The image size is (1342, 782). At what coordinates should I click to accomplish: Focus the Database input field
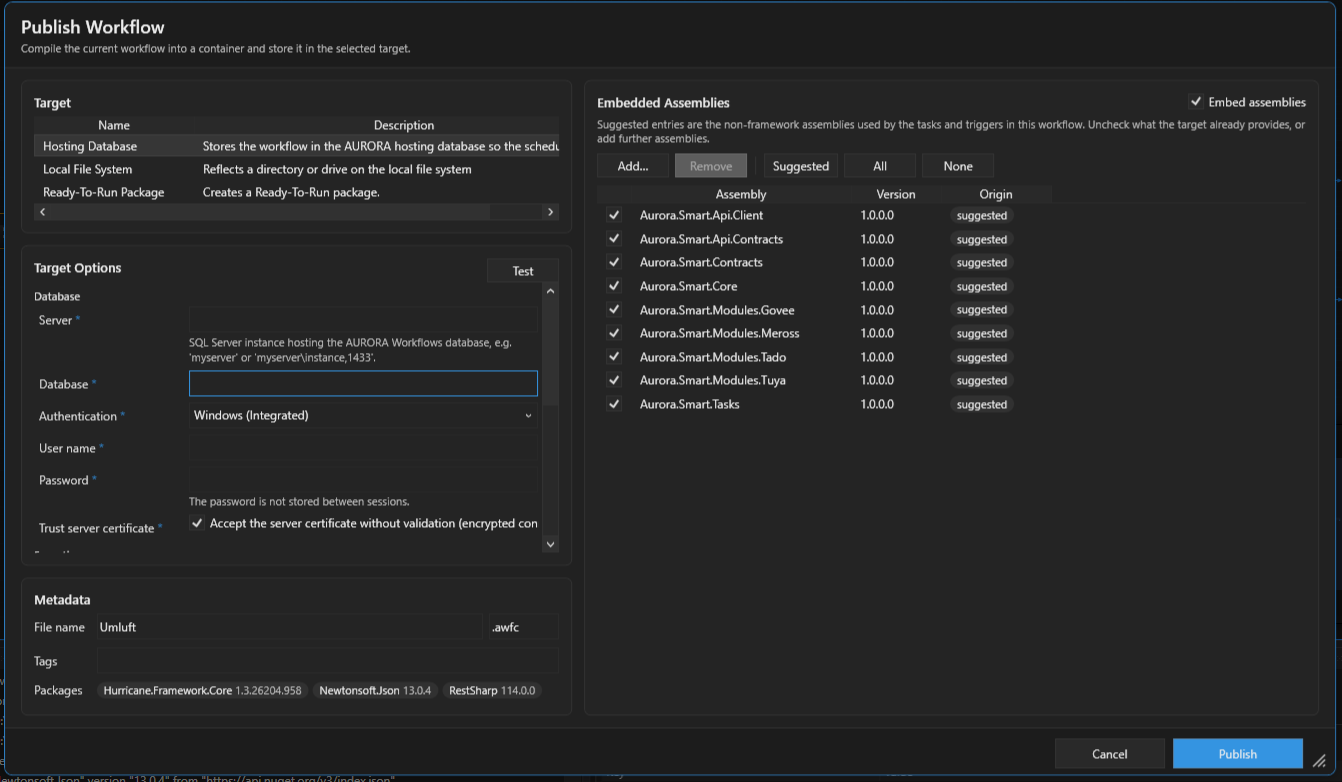(x=363, y=384)
